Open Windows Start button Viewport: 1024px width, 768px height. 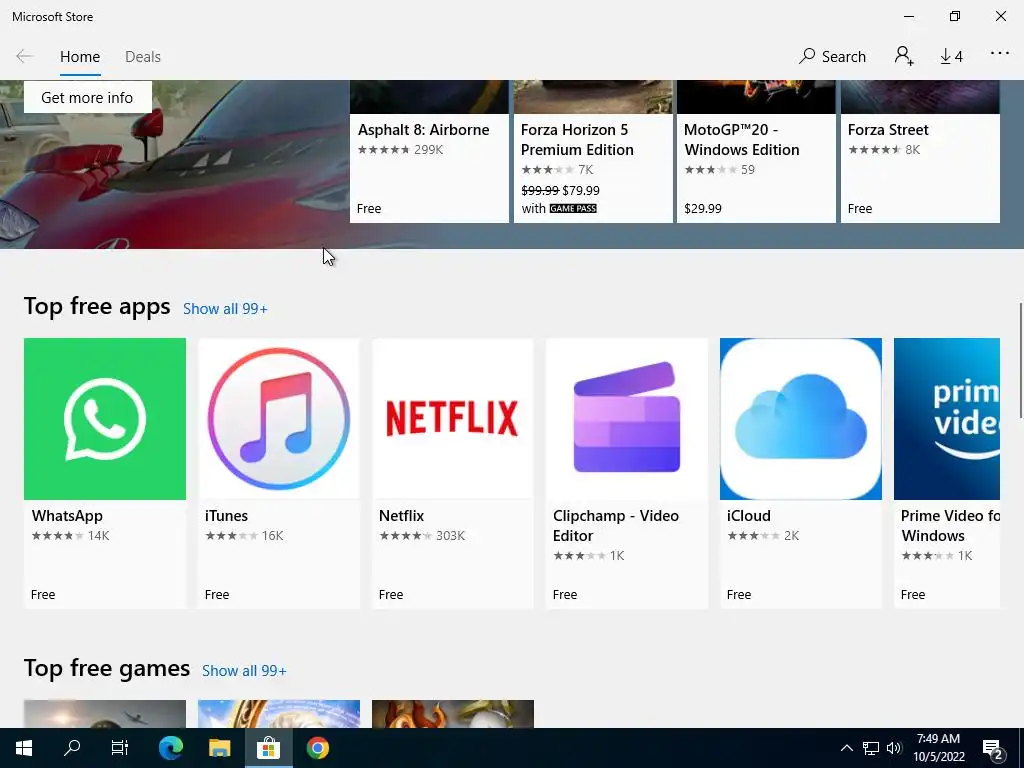(x=24, y=748)
